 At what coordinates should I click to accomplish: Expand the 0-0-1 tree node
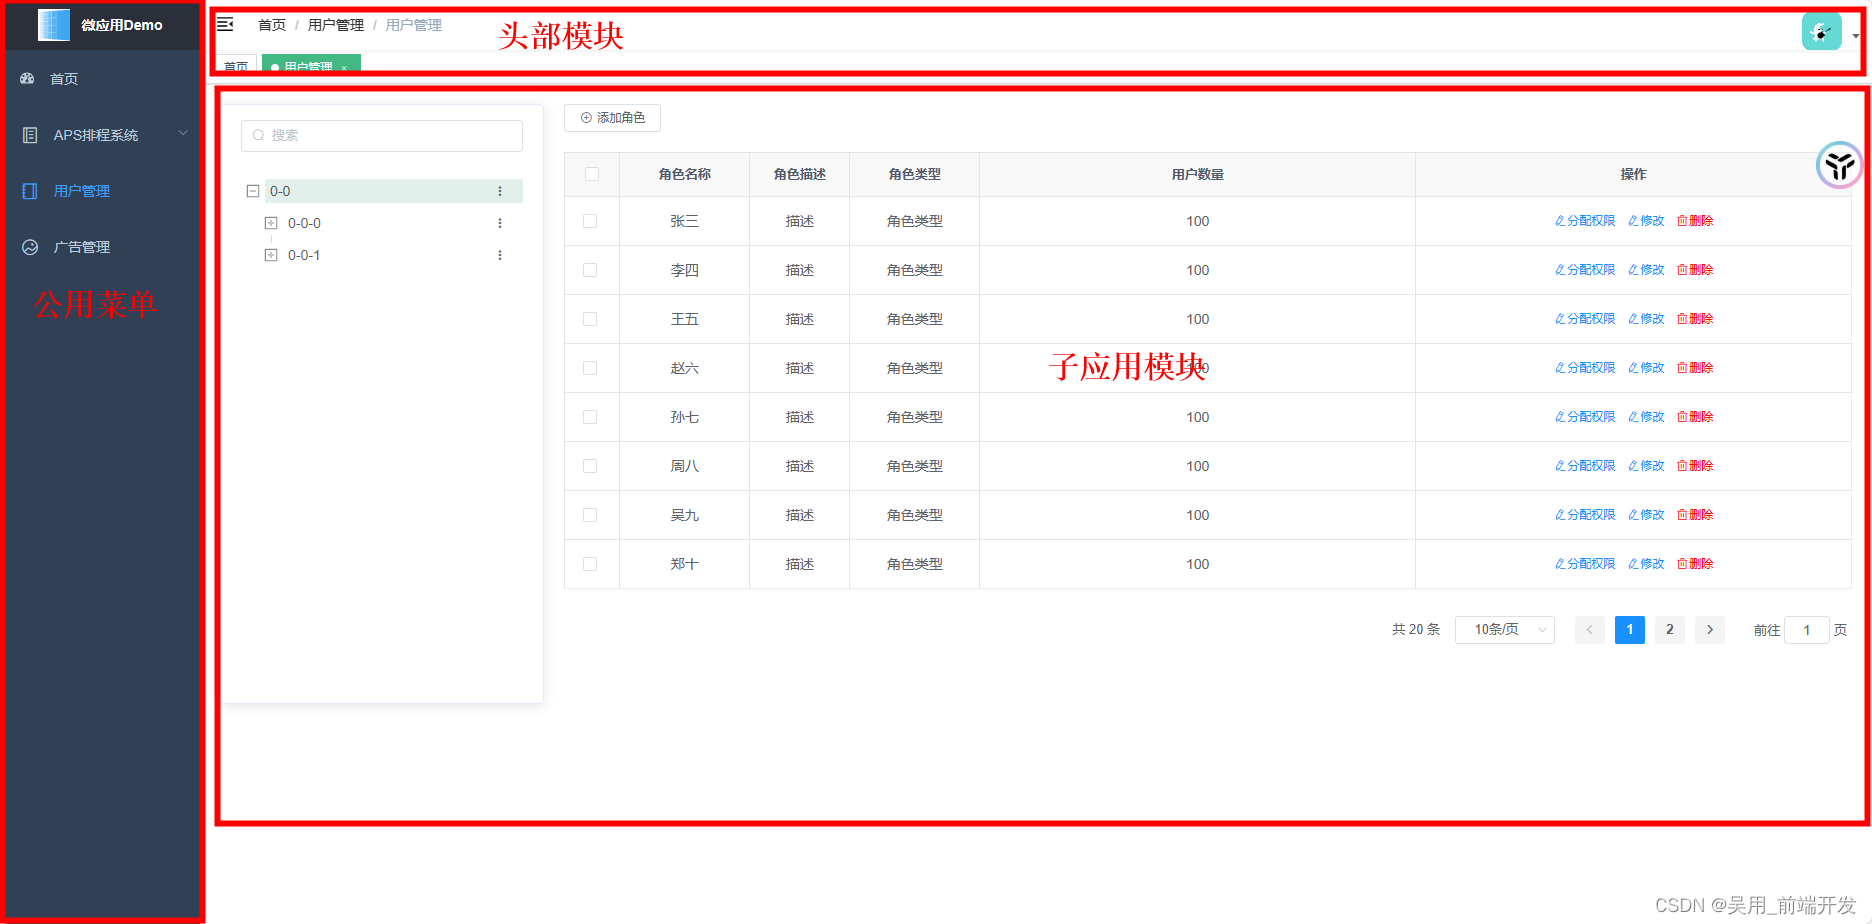[271, 255]
